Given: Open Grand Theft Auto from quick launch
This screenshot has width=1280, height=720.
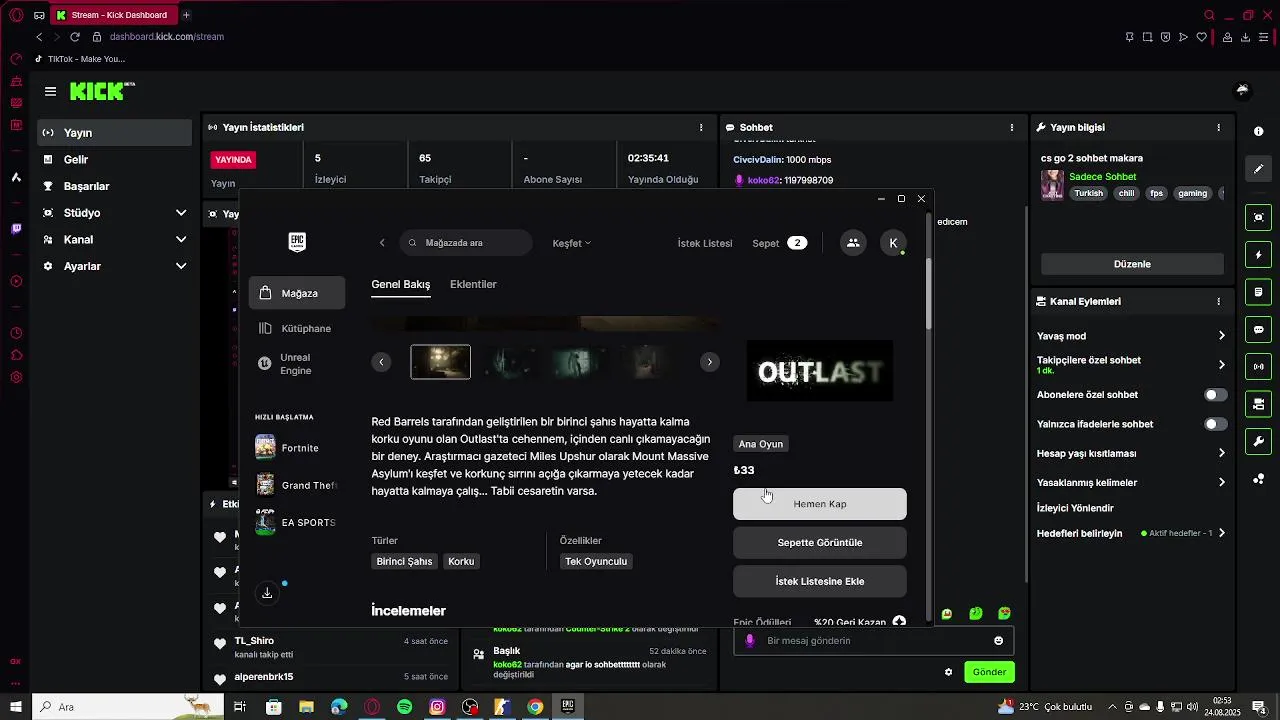Looking at the screenshot, I should tap(296, 485).
